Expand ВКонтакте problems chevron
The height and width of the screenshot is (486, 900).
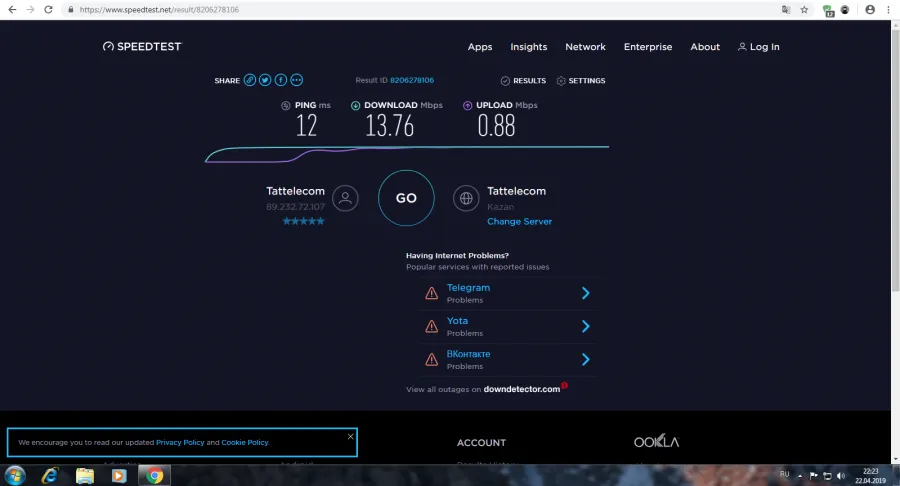pyautogui.click(x=585, y=360)
